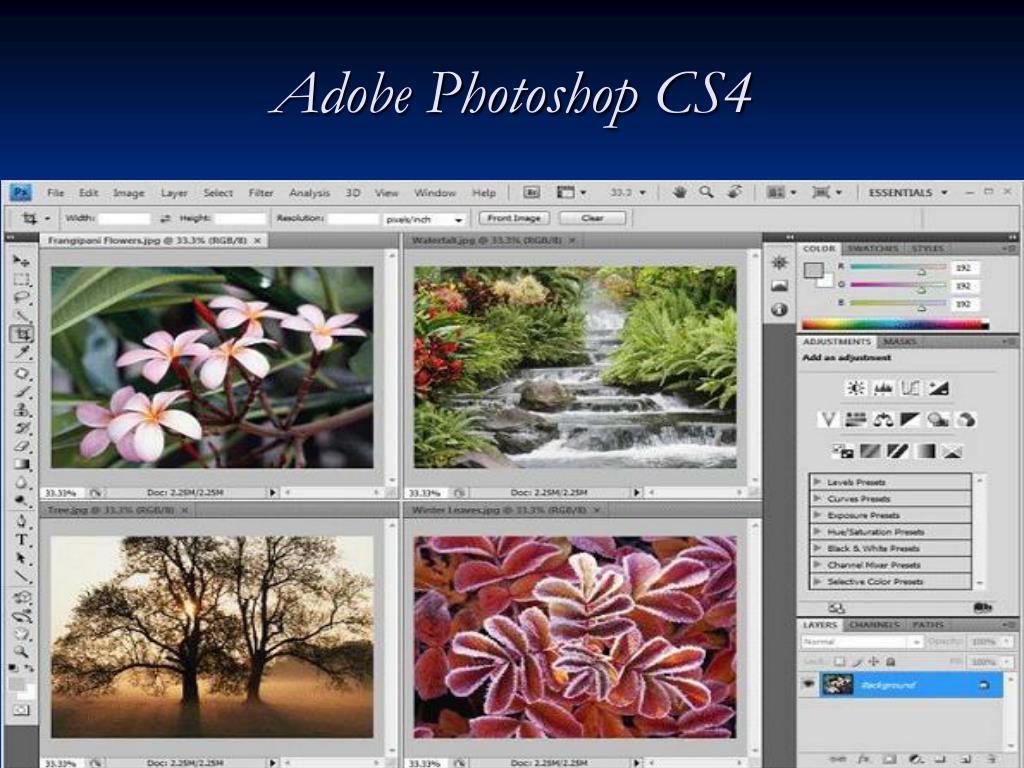Open the Screen Mode dropdown
The height and width of the screenshot is (768, 1024).
tap(826, 193)
